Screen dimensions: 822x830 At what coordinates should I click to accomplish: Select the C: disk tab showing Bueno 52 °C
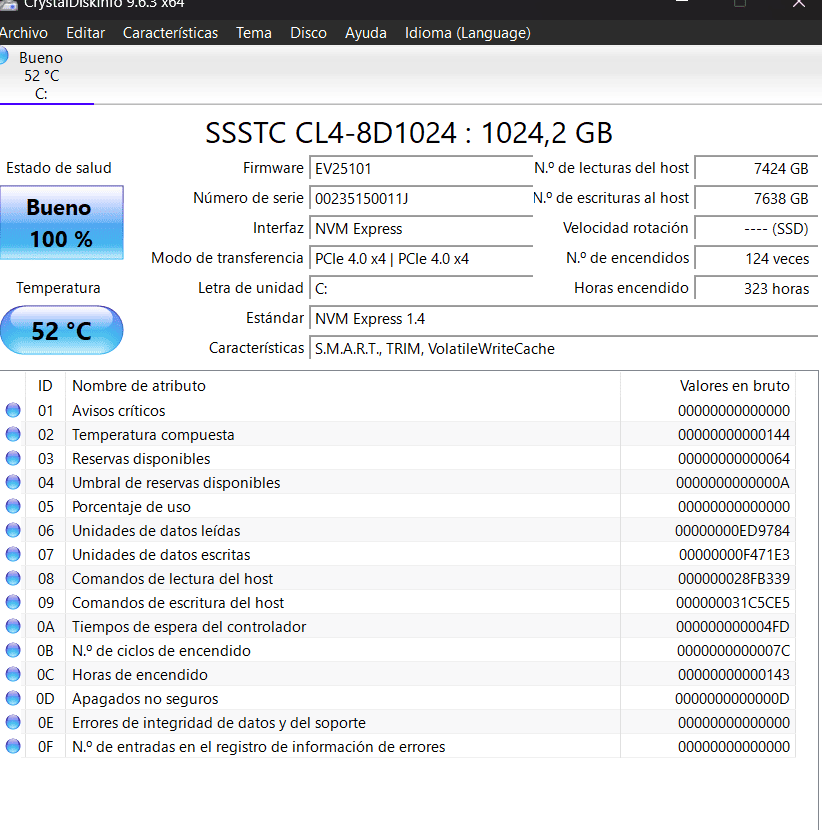[41, 75]
